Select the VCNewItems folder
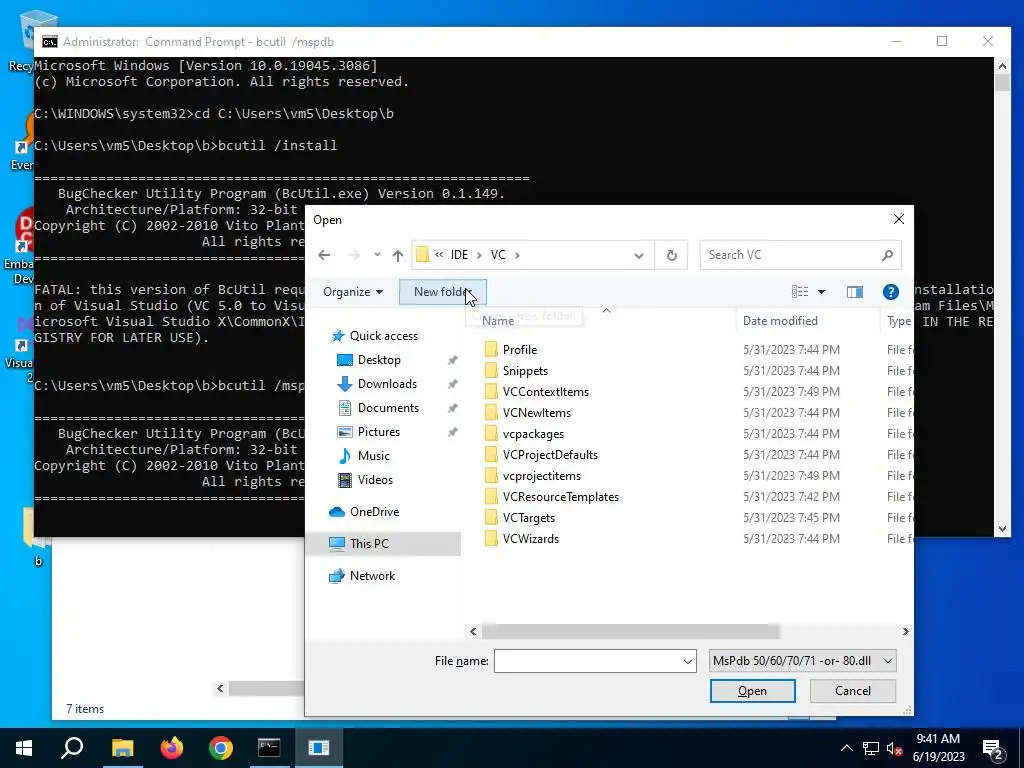The image size is (1024, 768). (536, 413)
